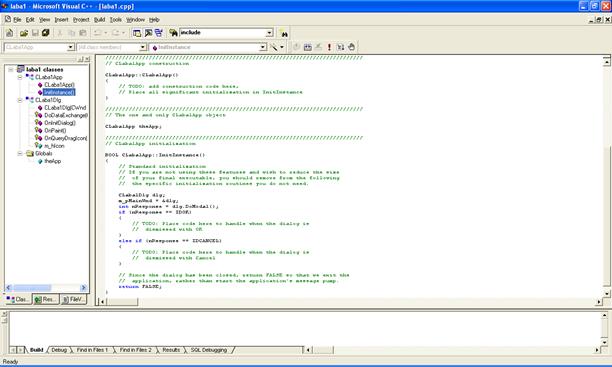Open the Insert menu

tap(61, 20)
